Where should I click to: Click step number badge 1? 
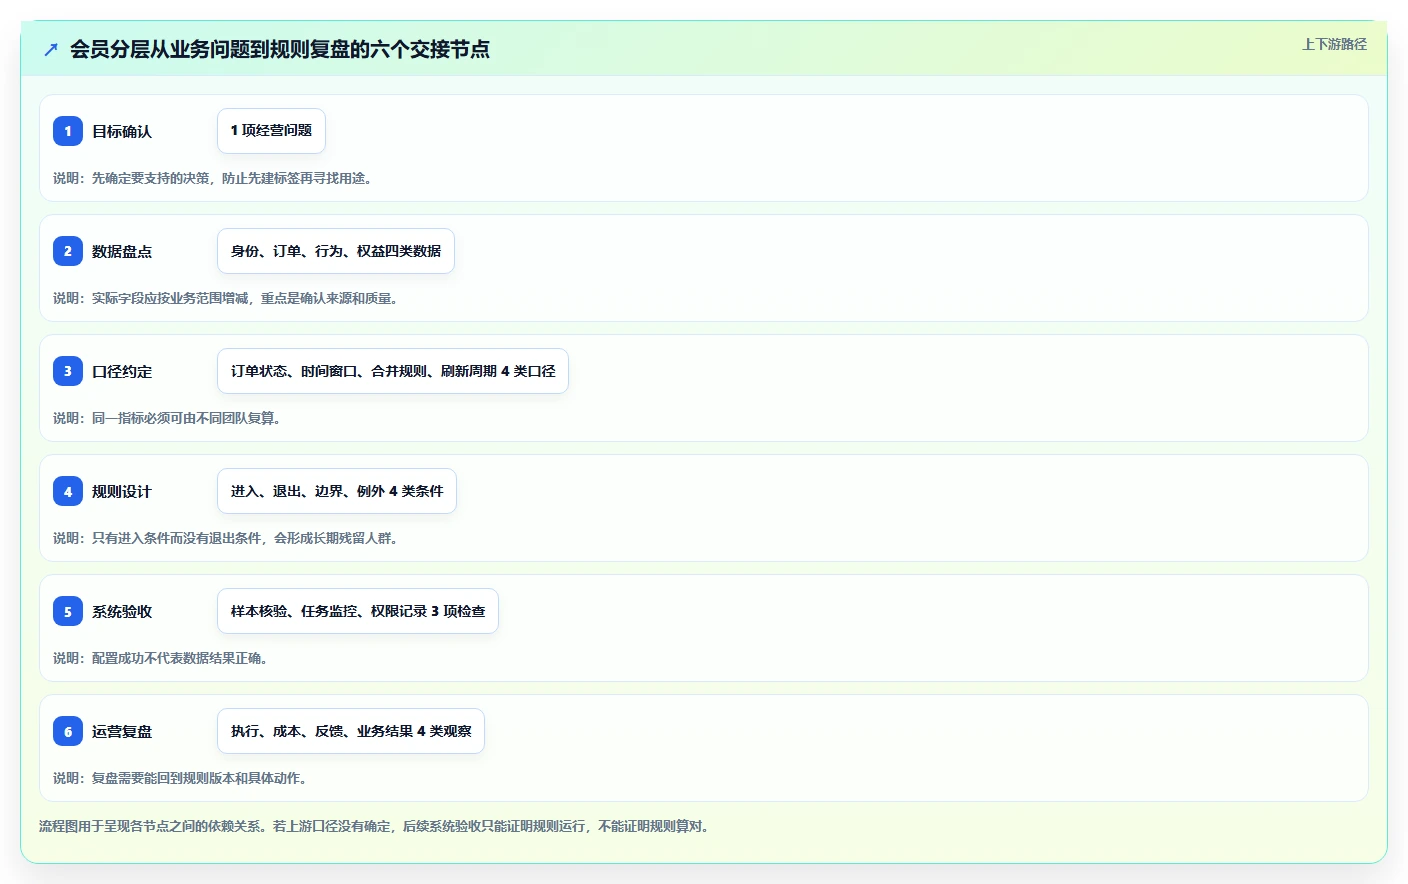point(68,131)
